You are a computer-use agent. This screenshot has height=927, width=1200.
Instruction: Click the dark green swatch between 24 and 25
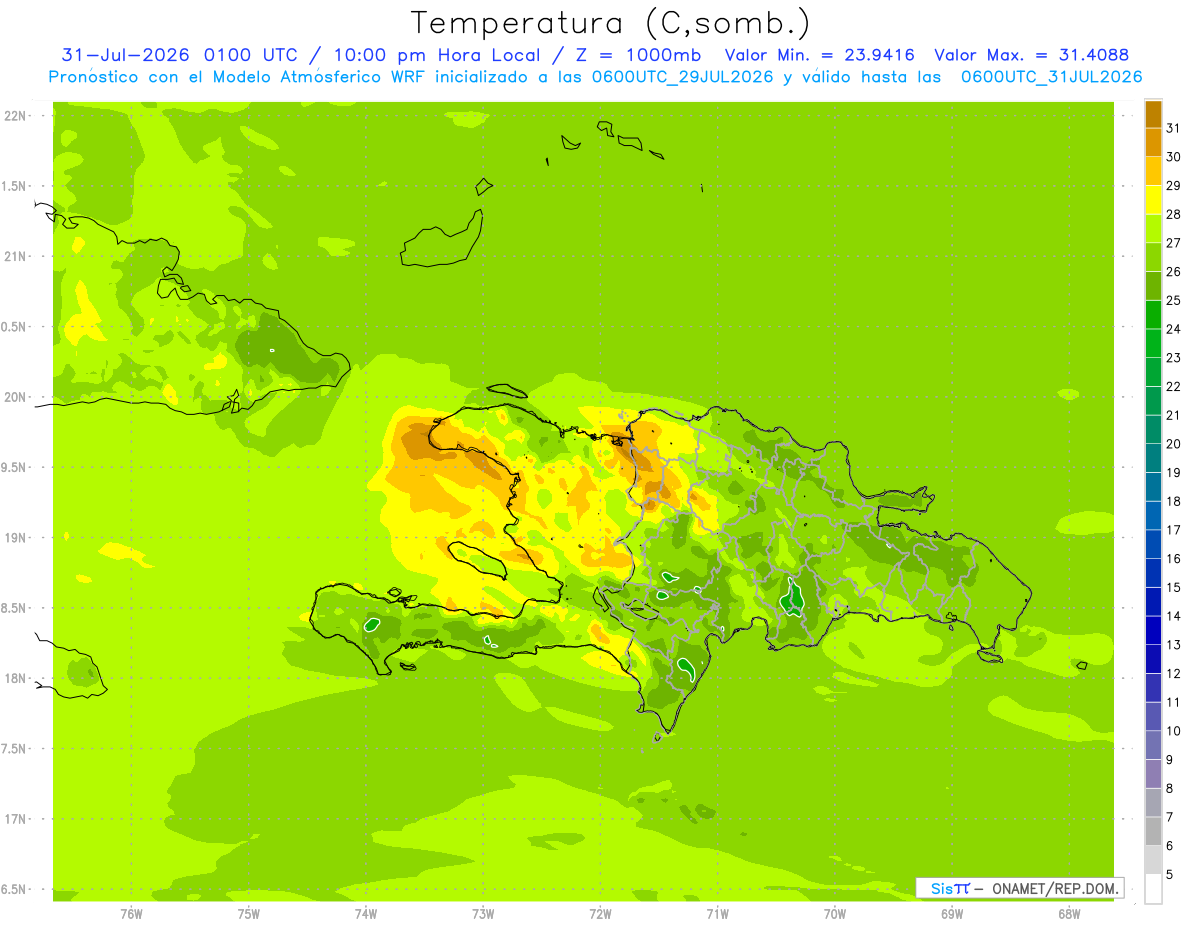(x=1153, y=314)
